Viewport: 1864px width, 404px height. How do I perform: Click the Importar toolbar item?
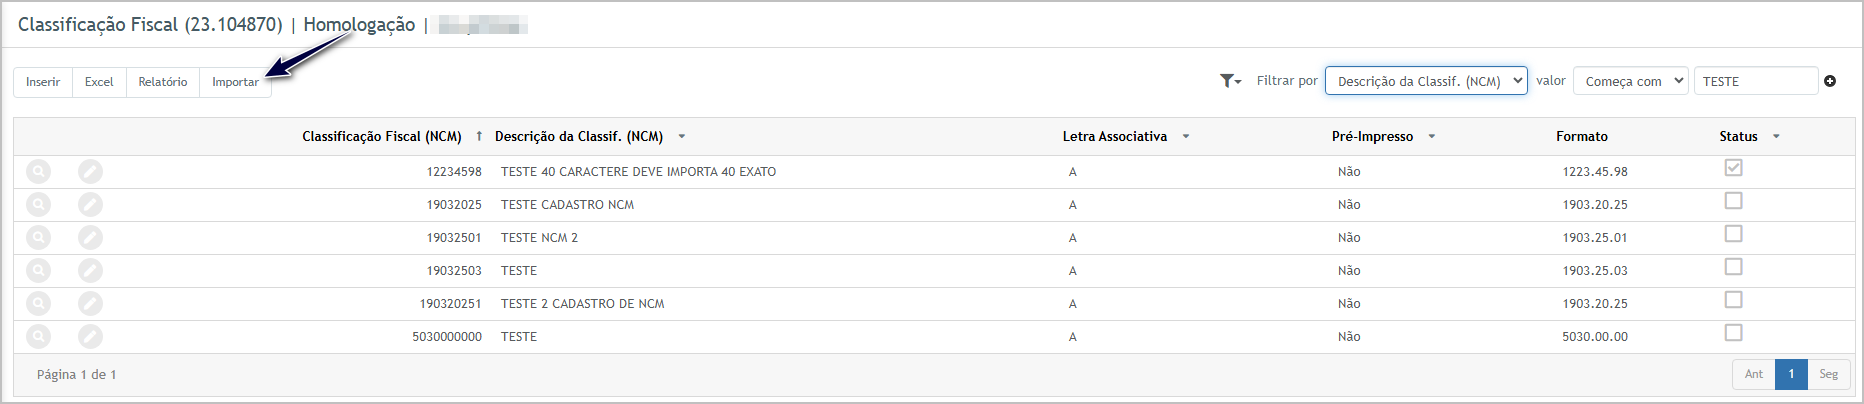point(235,82)
